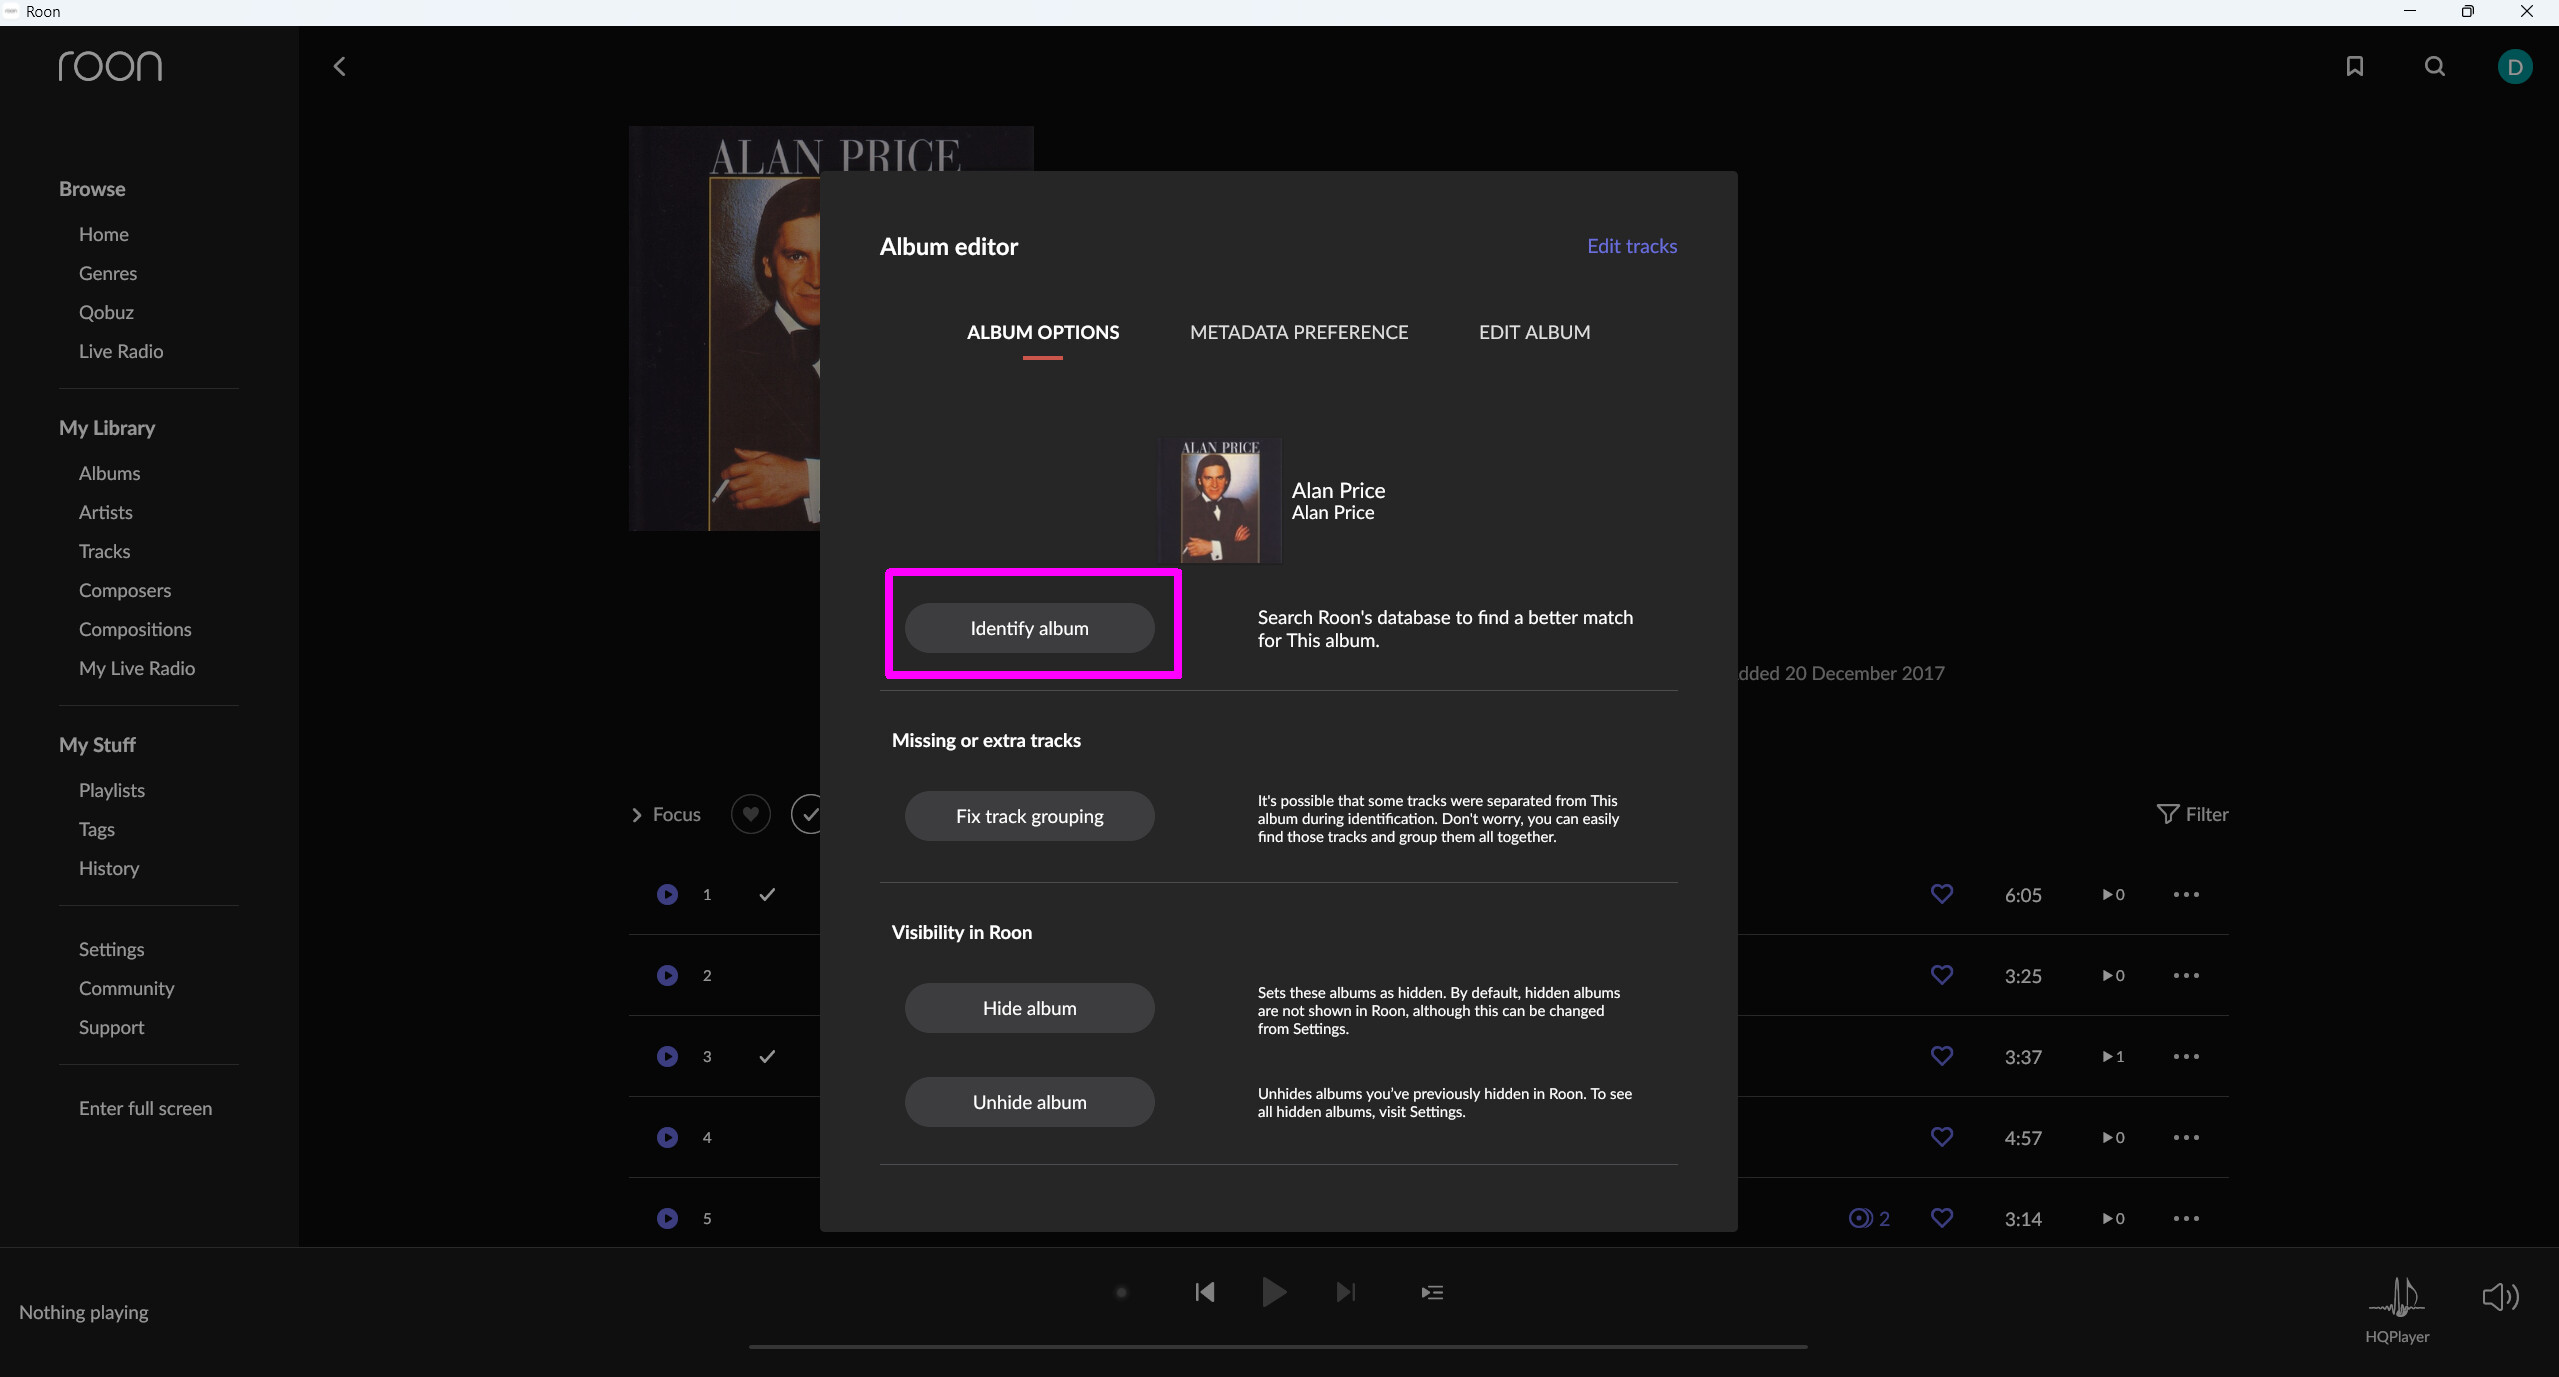Open the bookmarks icon
The image size is (2559, 1377).
[2355, 66]
